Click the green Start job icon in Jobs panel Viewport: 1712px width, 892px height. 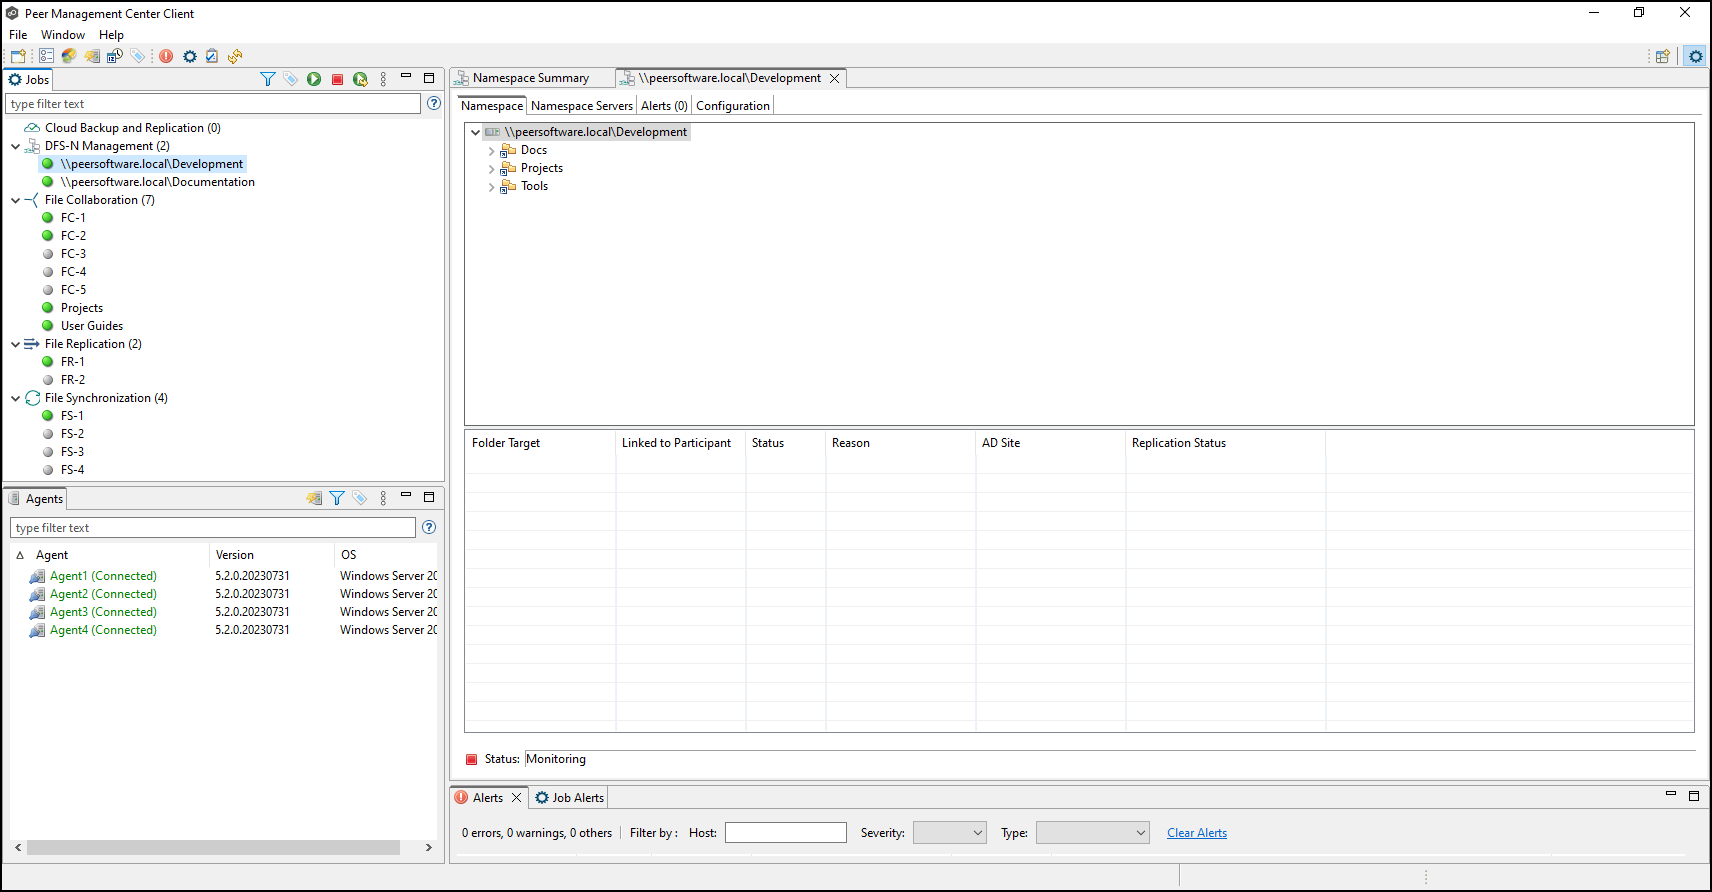coord(314,79)
